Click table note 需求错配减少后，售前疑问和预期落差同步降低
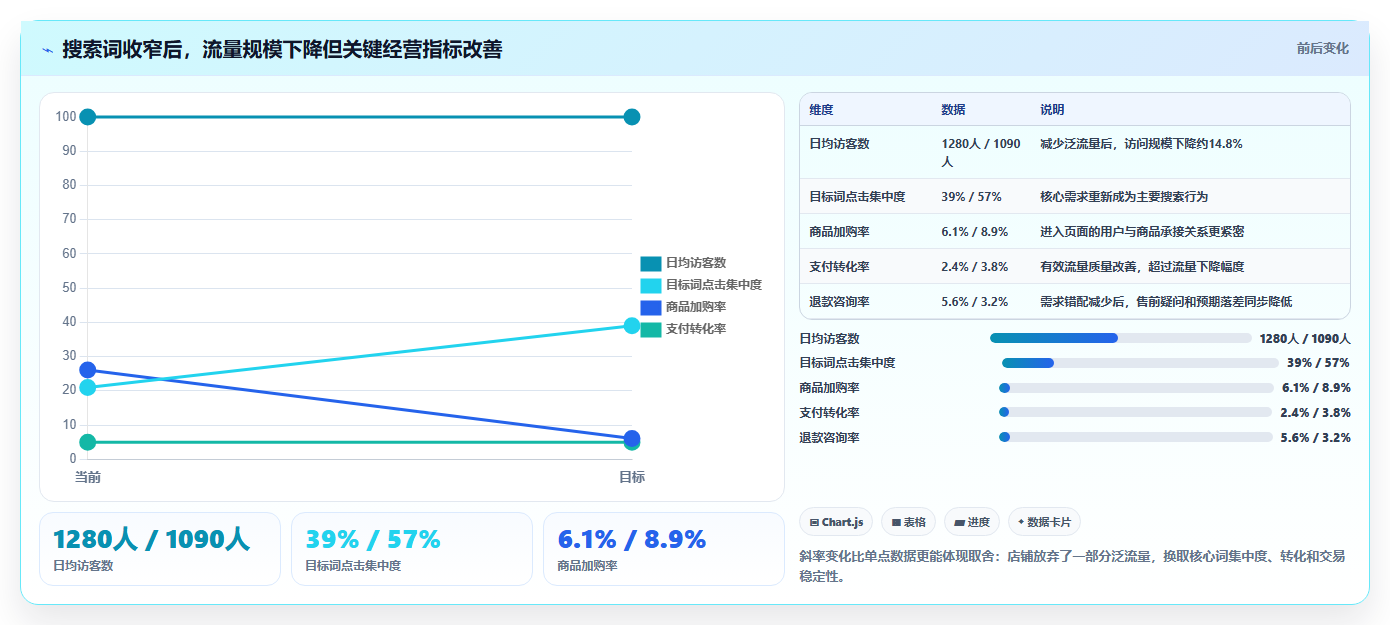The image size is (1390, 625). (1166, 302)
